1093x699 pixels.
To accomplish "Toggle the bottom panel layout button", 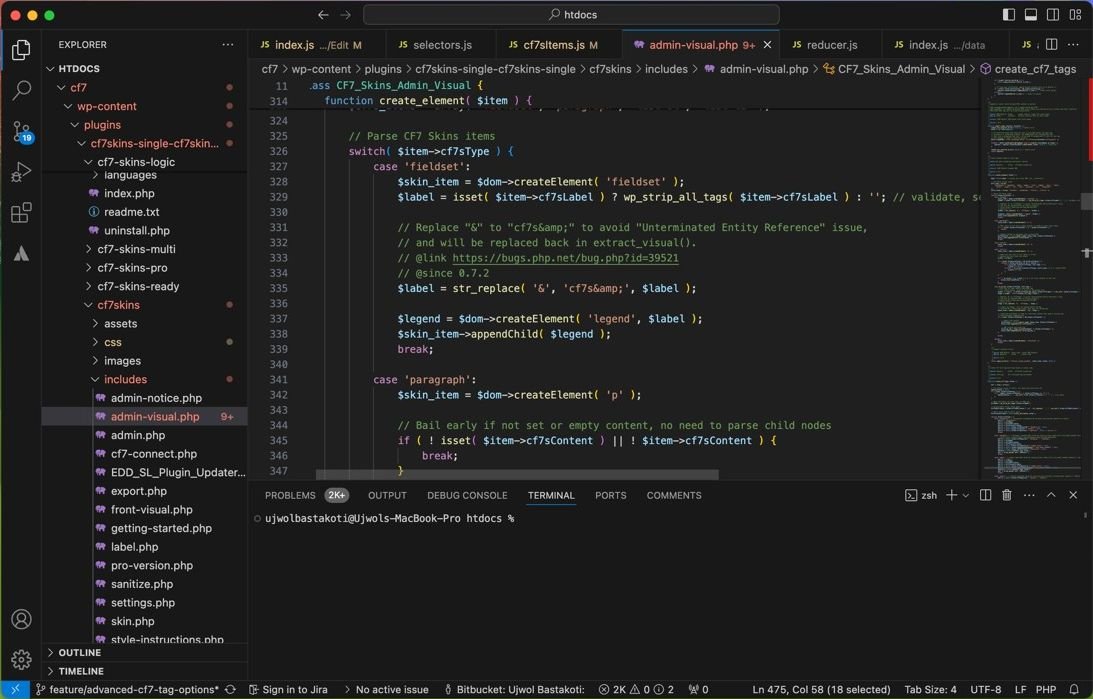I will click(1030, 15).
